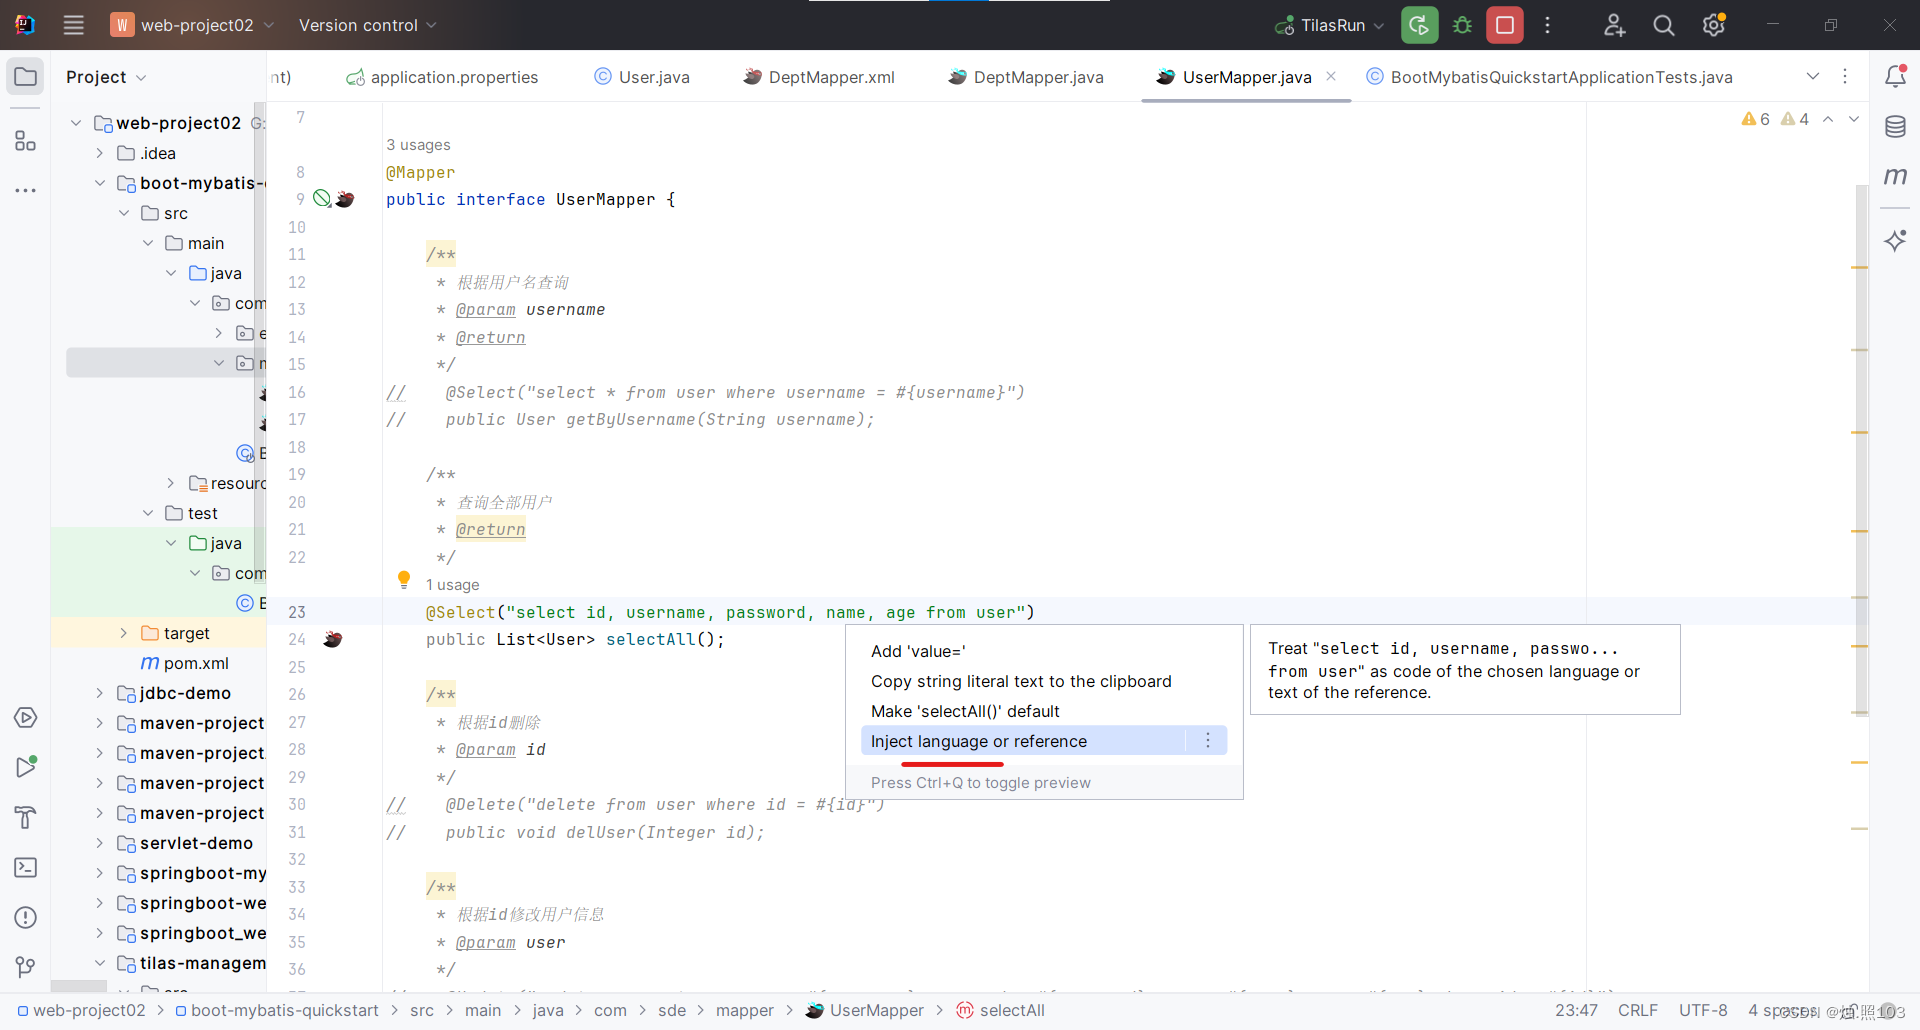Open the main hamburger menu
Screen dimensions: 1920x1030
73,25
